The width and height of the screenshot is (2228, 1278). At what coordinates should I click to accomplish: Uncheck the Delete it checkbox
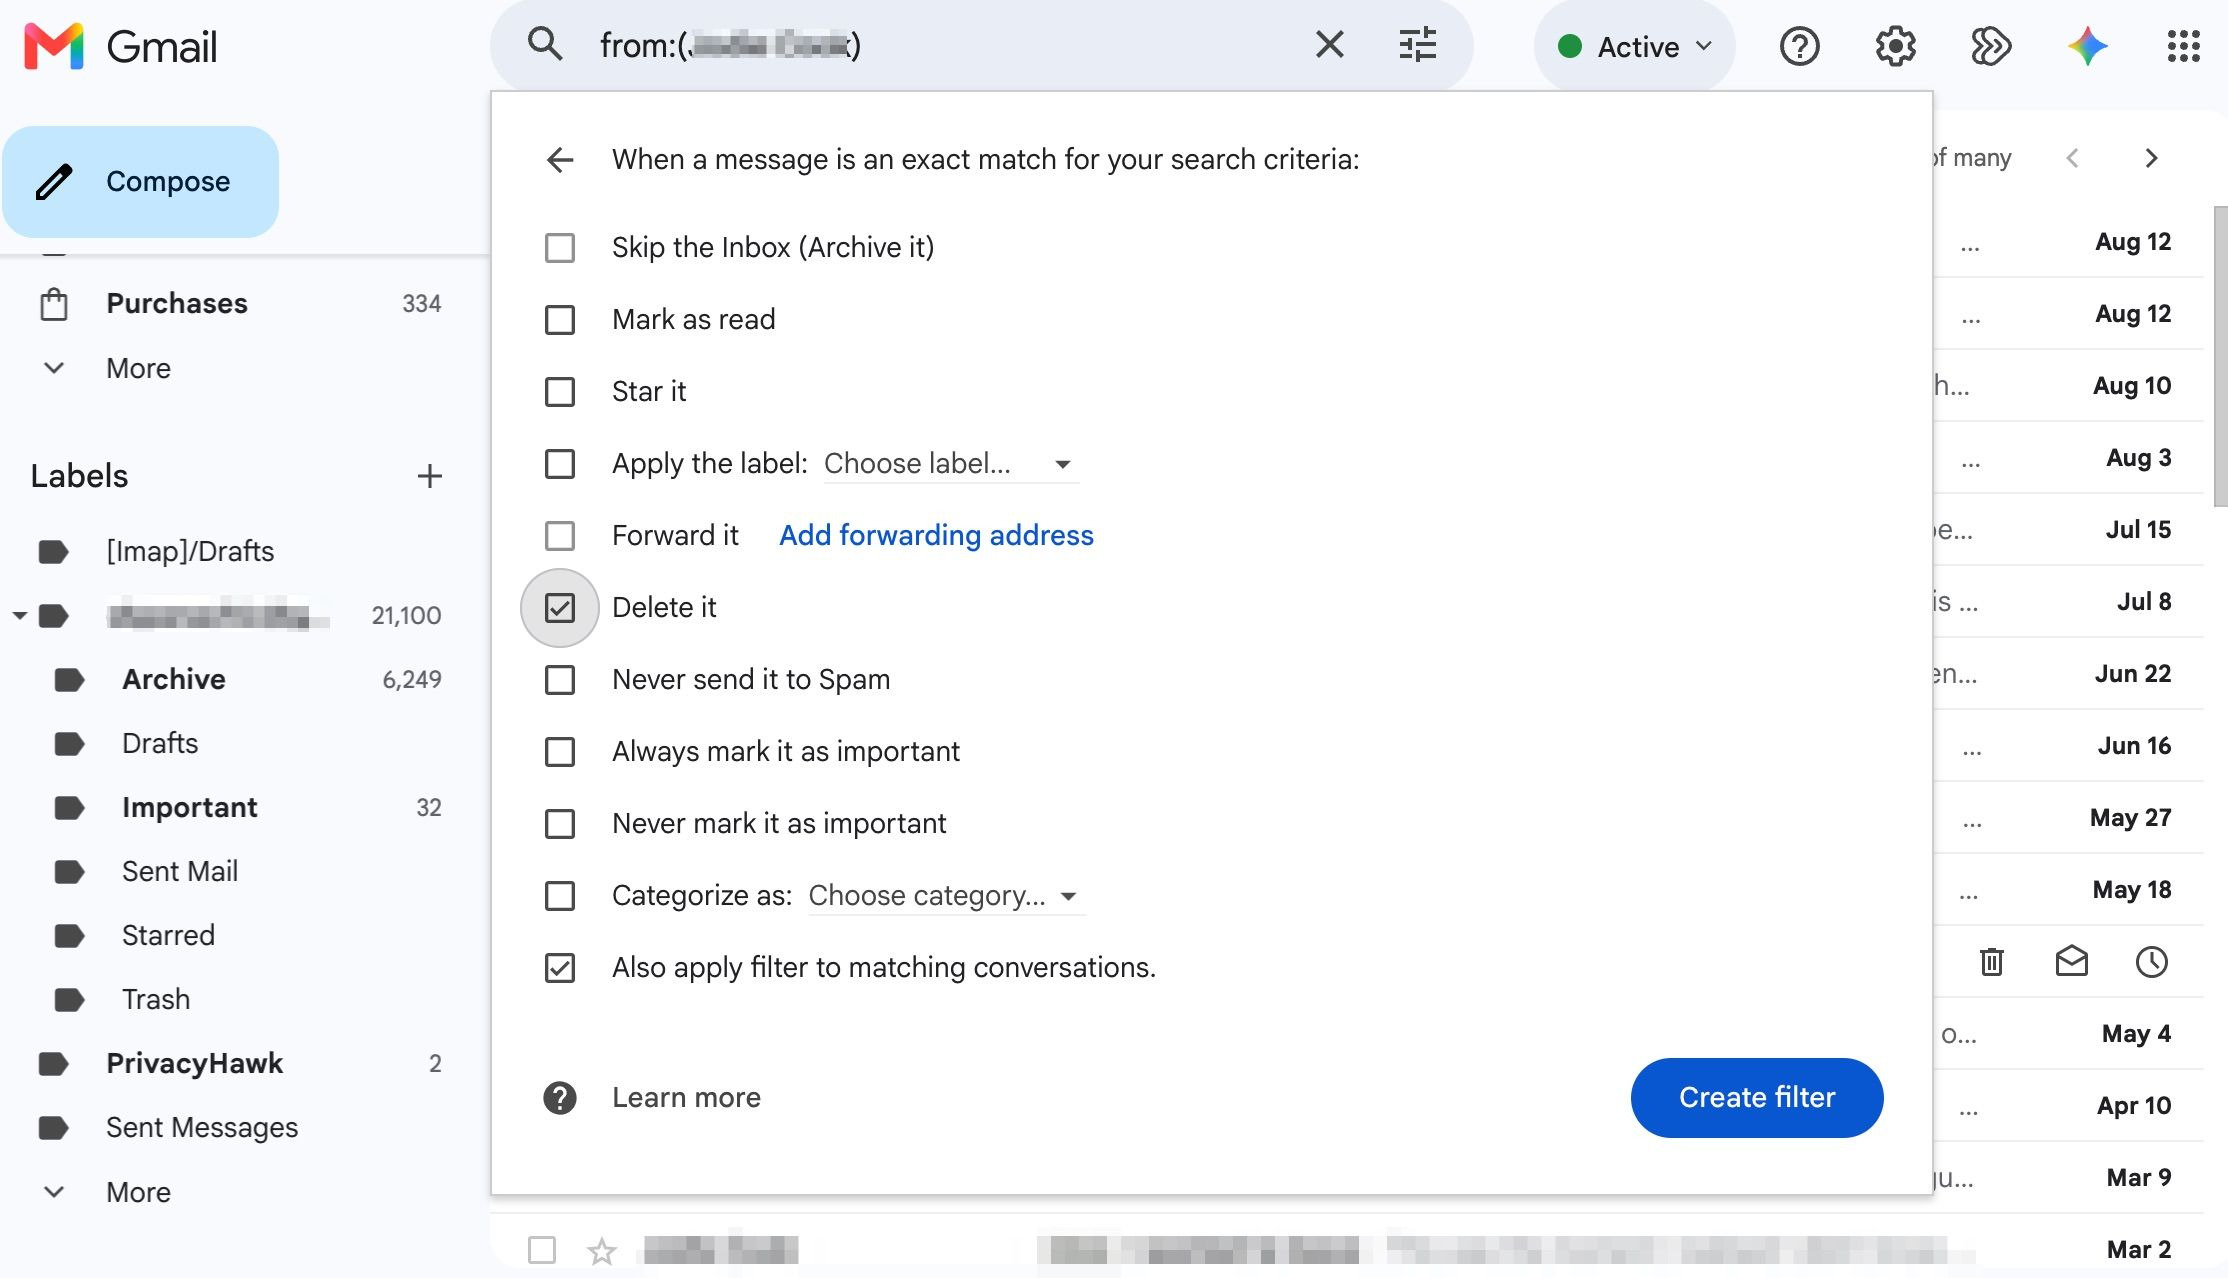pyautogui.click(x=560, y=607)
